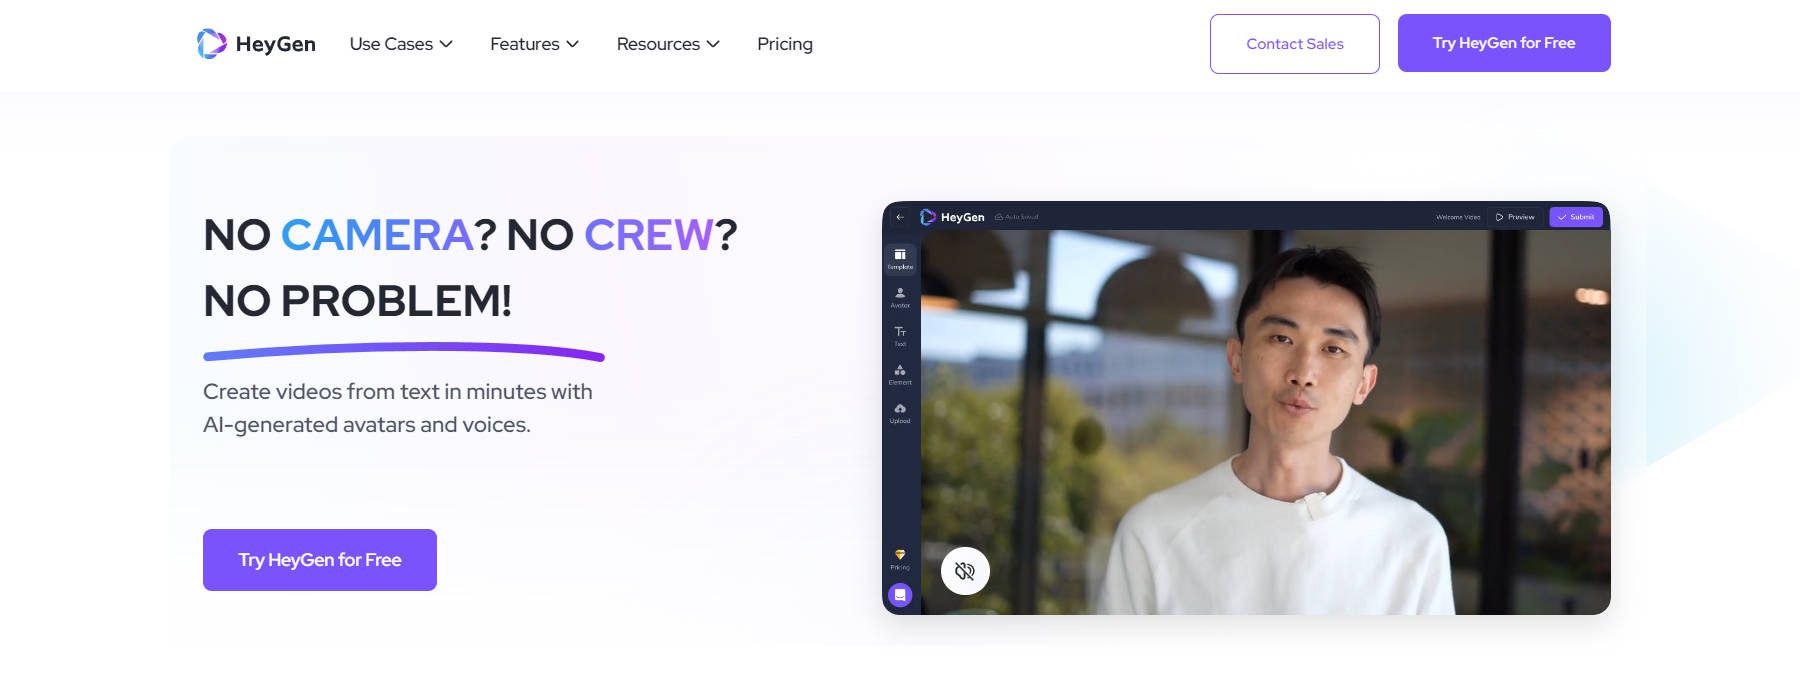Click the Welcome Video title text
1800x687 pixels.
(1458, 217)
